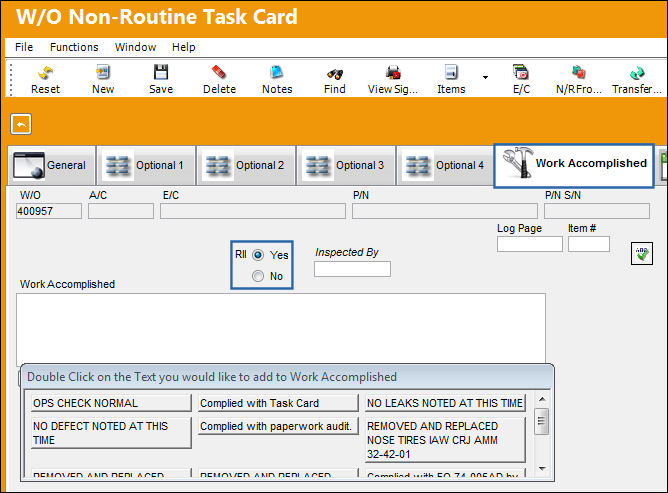Screen dimensions: 668x493
Task: Create a New task card record
Action: pyautogui.click(x=103, y=79)
